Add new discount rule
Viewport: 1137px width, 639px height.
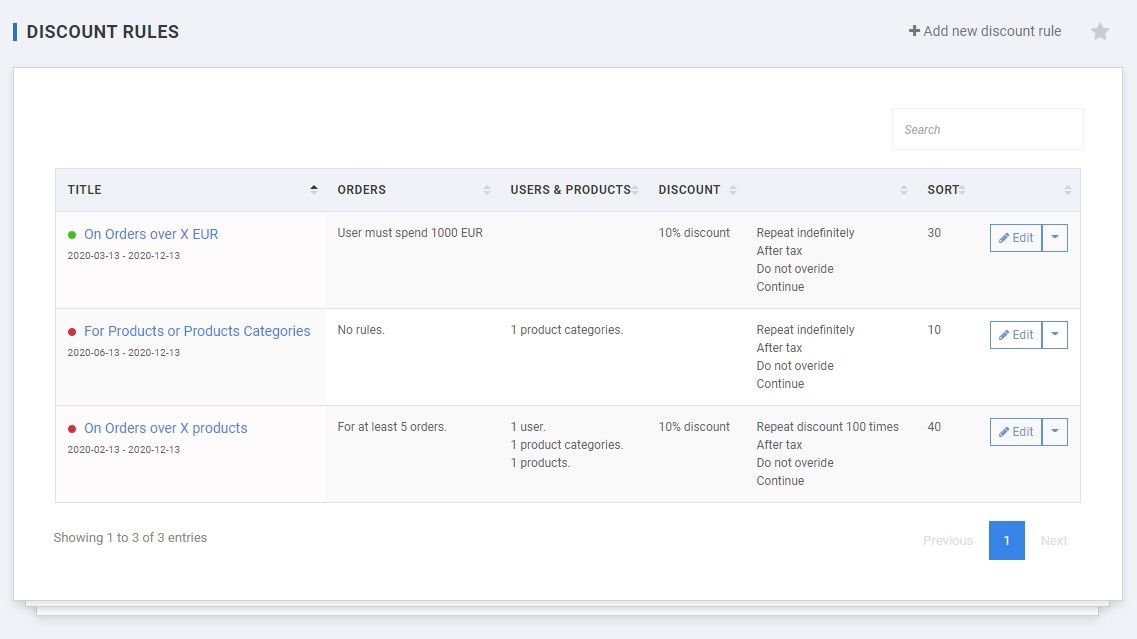(x=985, y=31)
